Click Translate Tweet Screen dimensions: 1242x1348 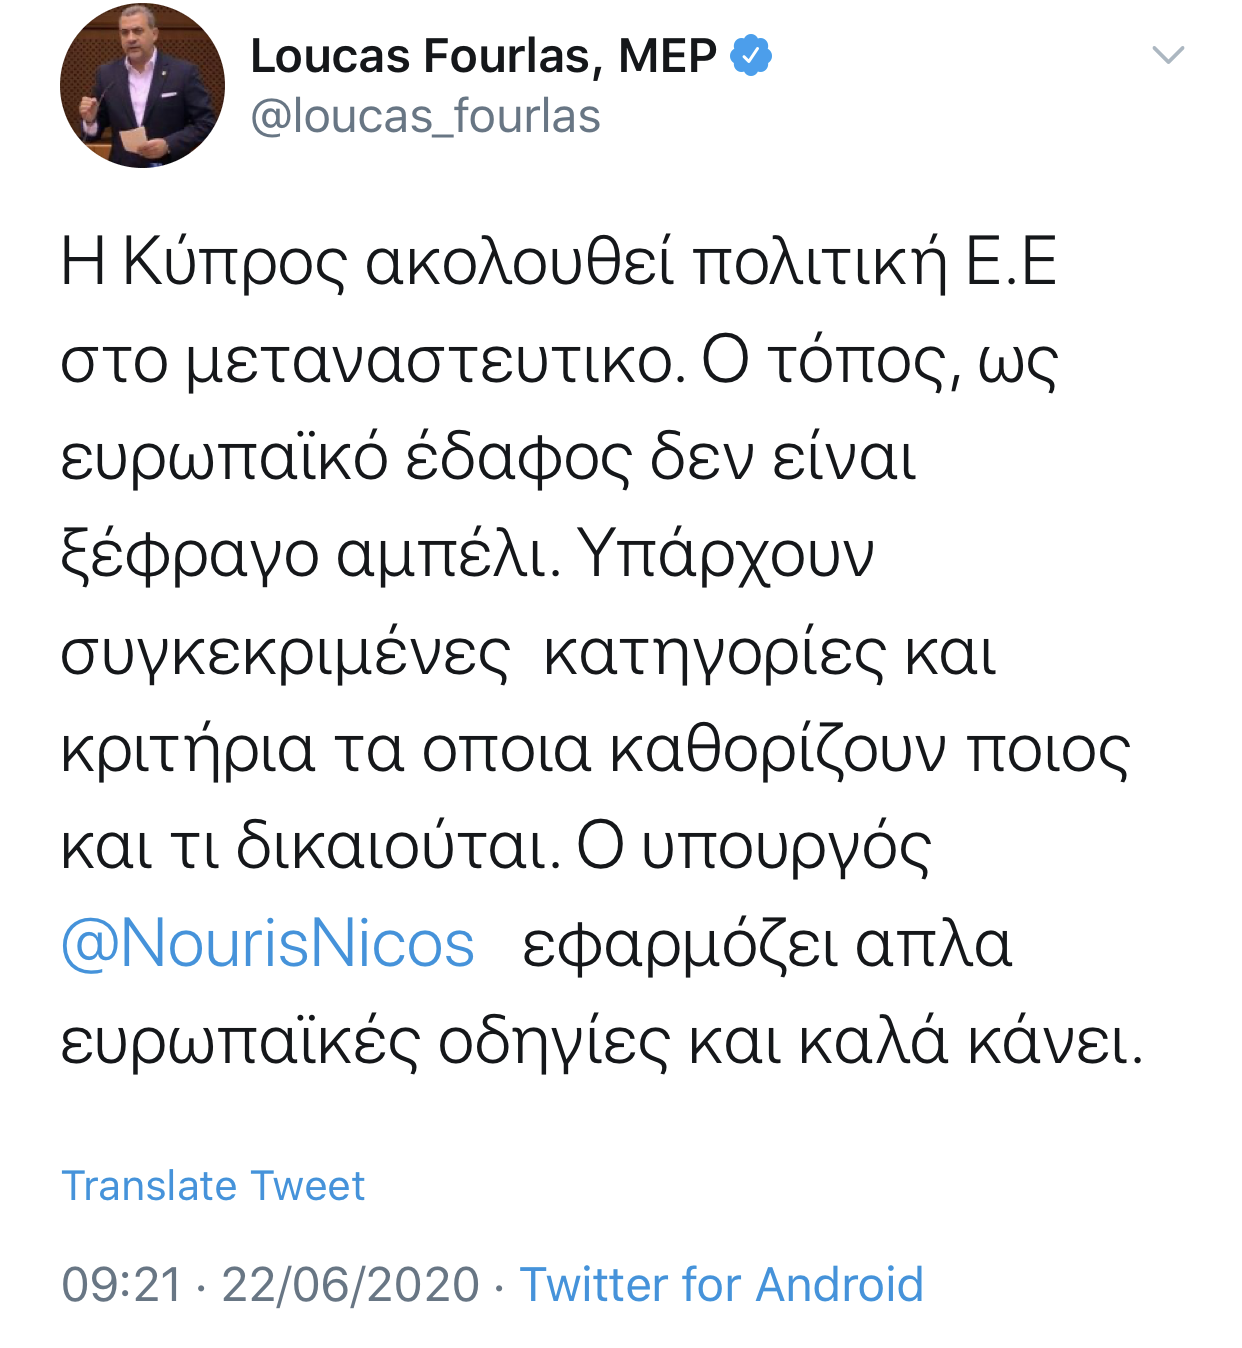[213, 1186]
